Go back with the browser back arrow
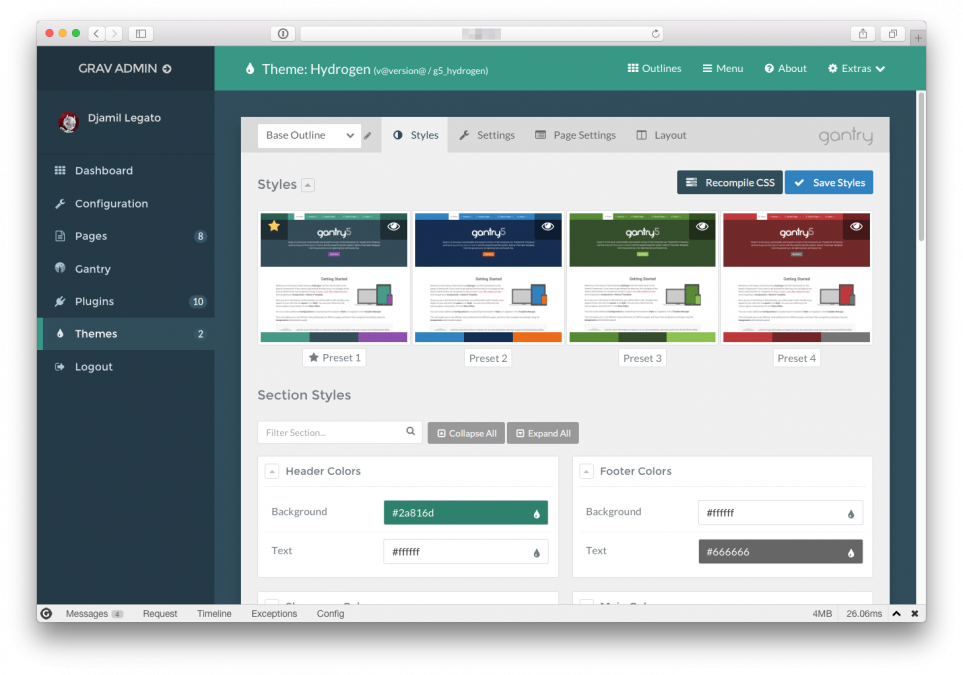Image resolution: width=963 pixels, height=675 pixels. point(96,34)
